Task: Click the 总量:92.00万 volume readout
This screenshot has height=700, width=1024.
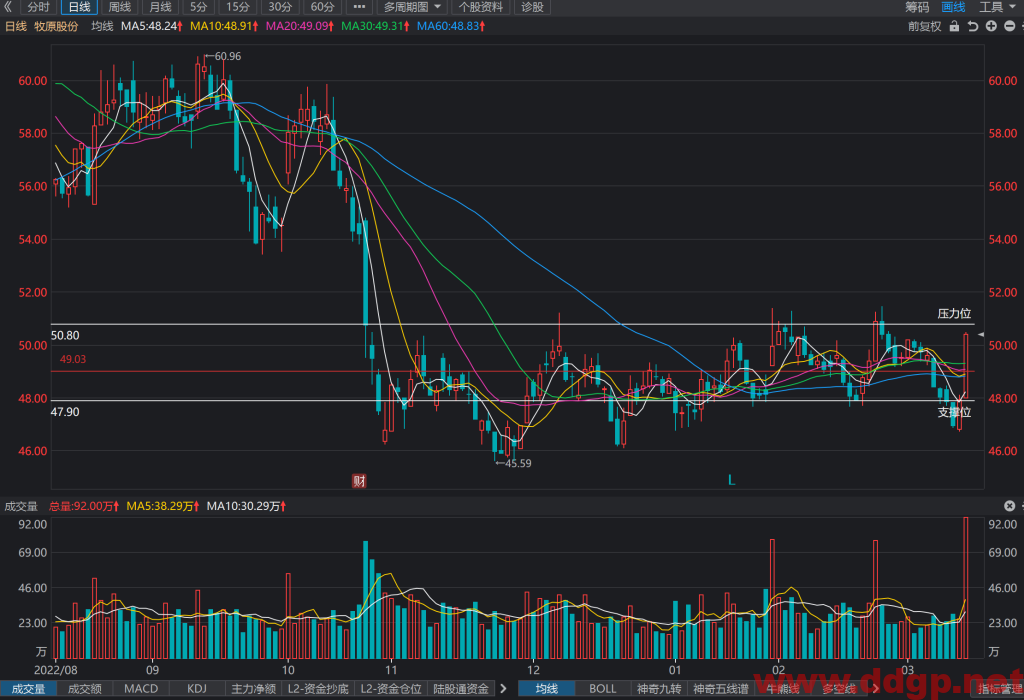Action: (x=84, y=506)
